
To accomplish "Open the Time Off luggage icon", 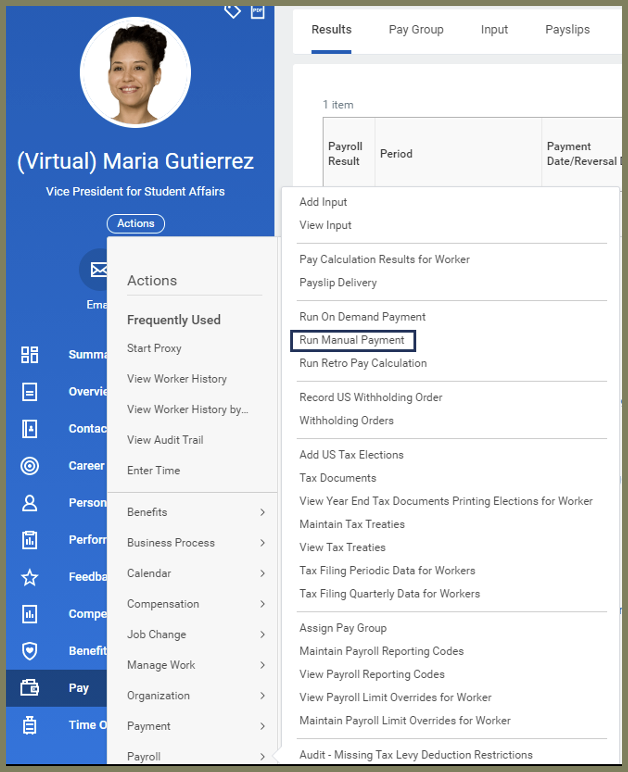I will [x=30, y=725].
